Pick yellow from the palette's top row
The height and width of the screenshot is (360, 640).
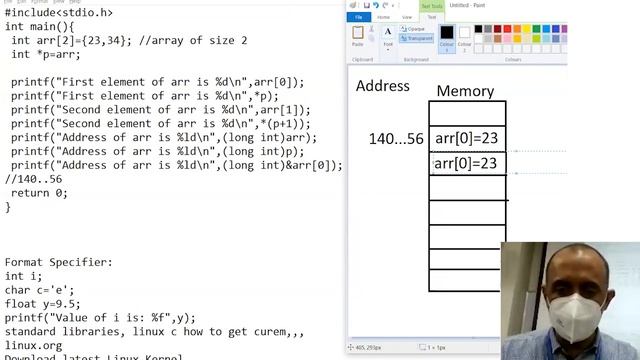click(x=527, y=29)
